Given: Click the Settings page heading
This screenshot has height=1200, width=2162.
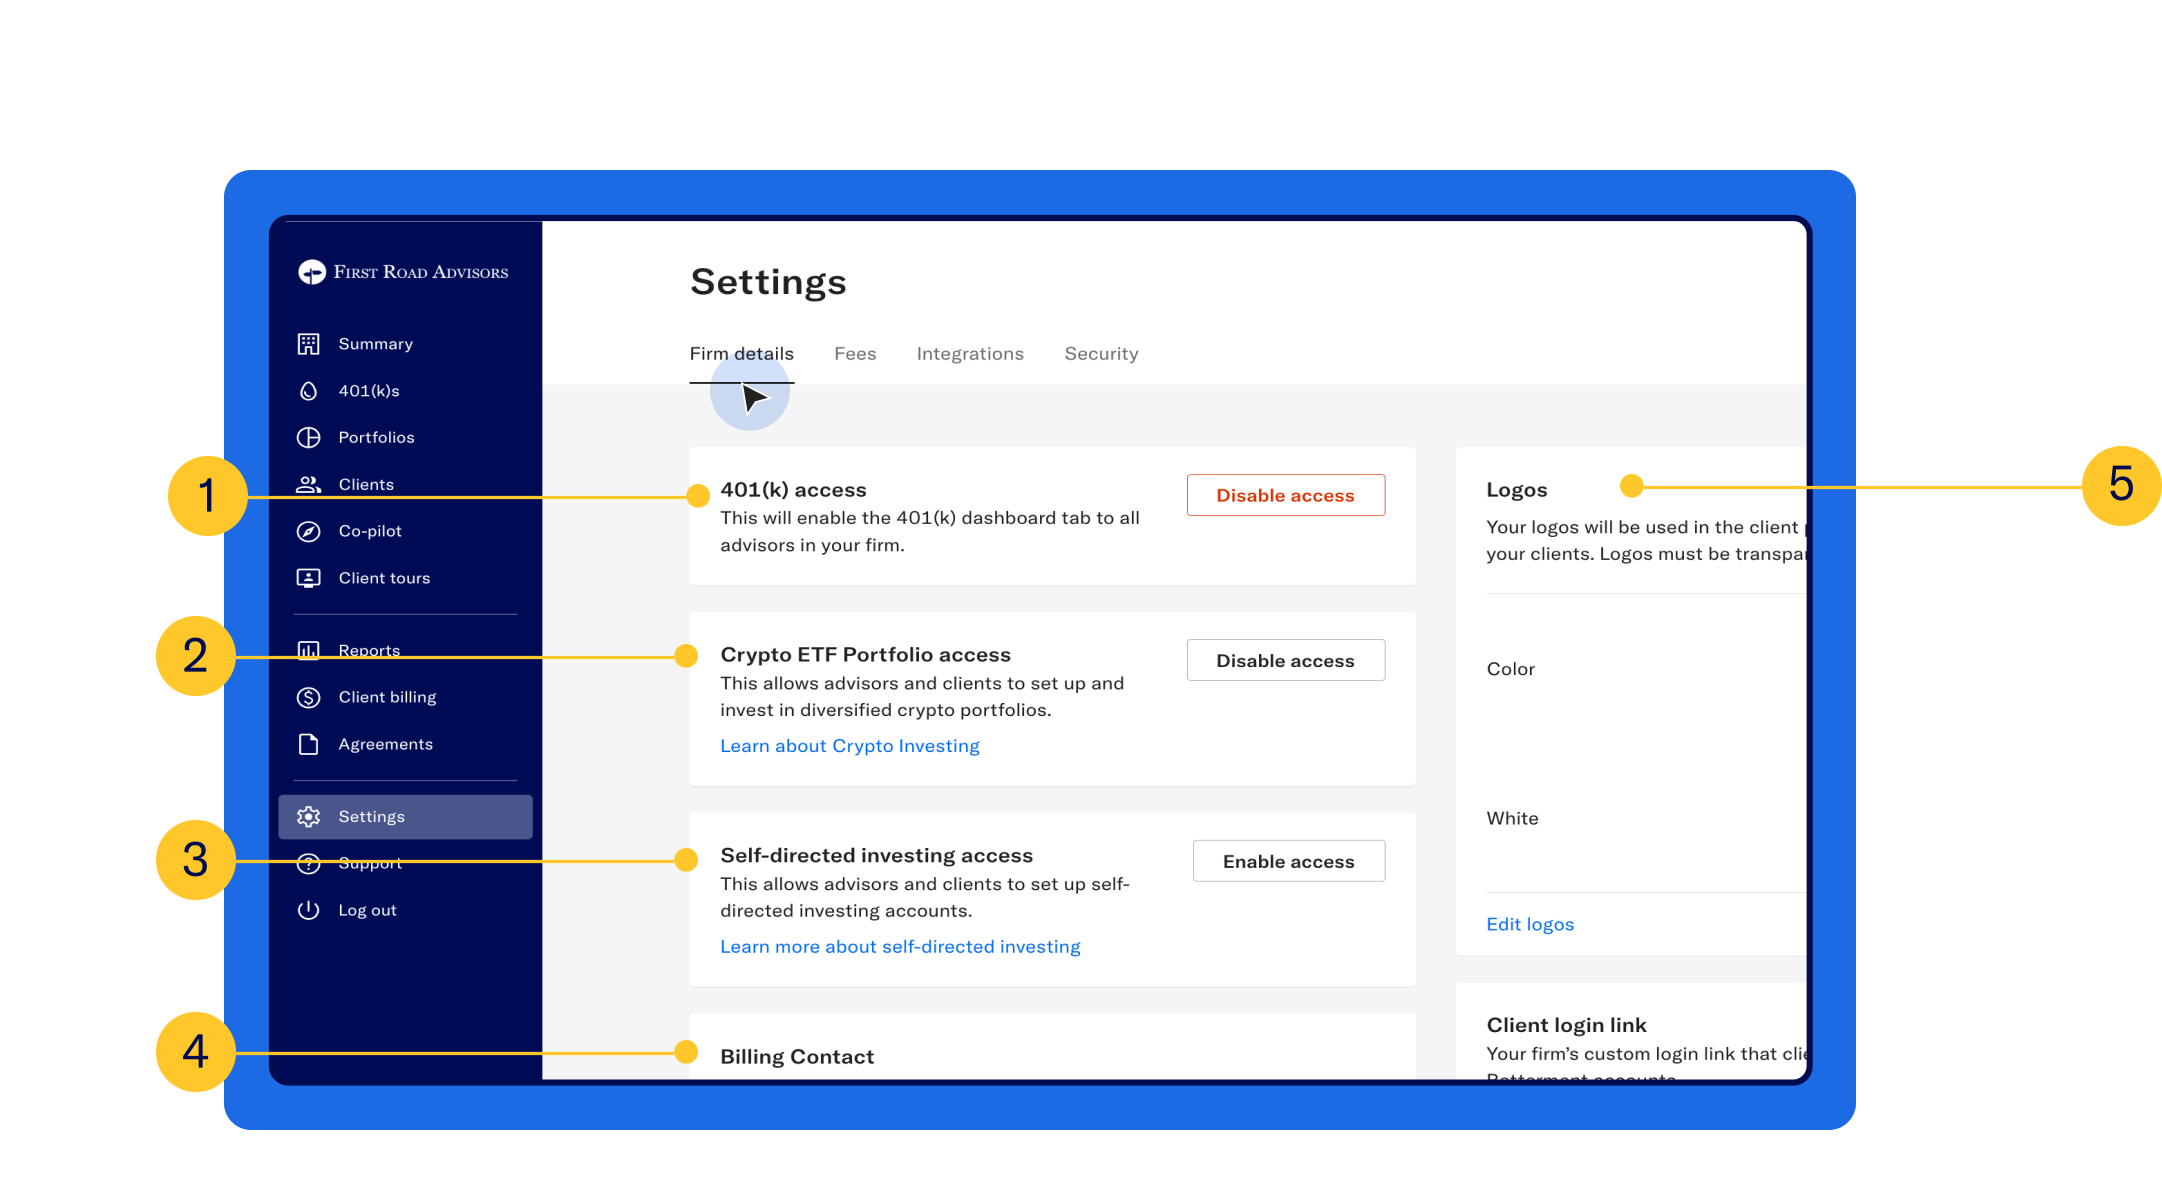Looking at the screenshot, I should click(768, 282).
